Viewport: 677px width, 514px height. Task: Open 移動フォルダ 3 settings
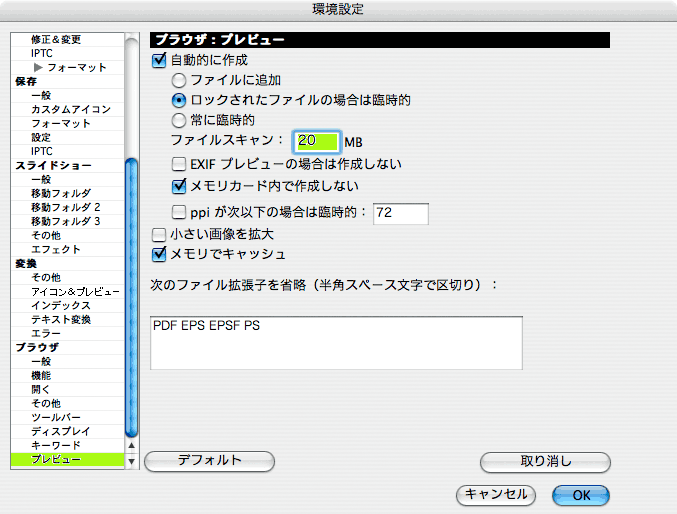point(67,222)
